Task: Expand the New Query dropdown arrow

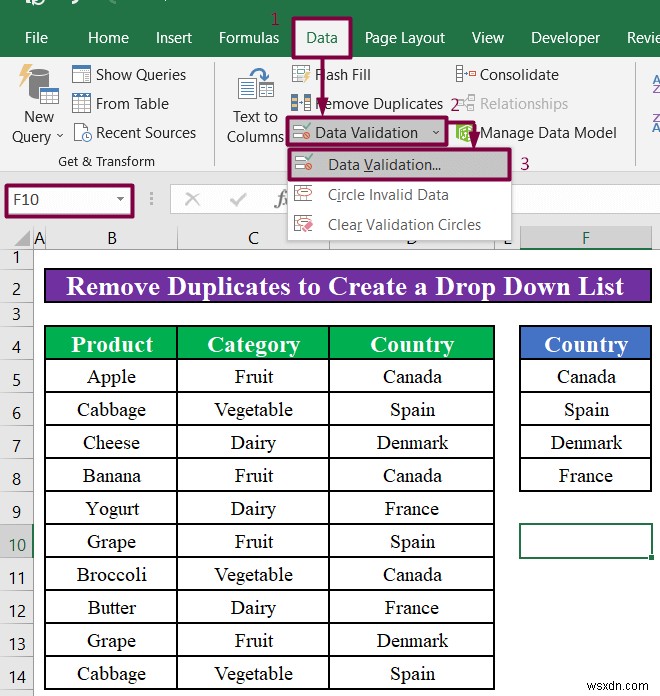Action: coord(60,136)
